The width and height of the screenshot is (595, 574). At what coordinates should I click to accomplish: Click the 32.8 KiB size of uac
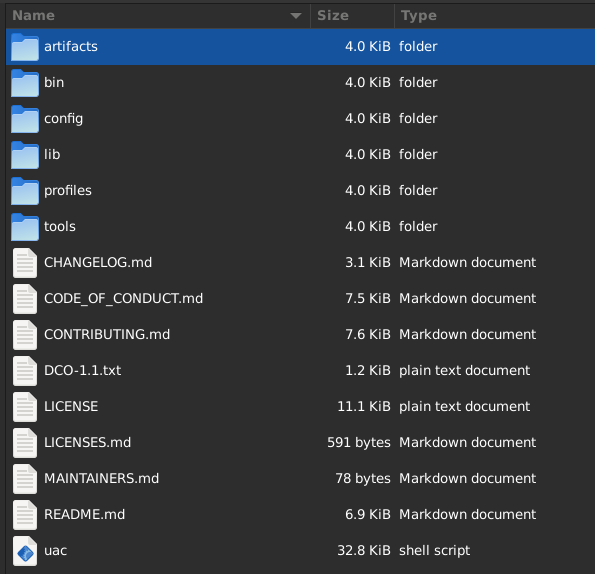[x=364, y=550]
